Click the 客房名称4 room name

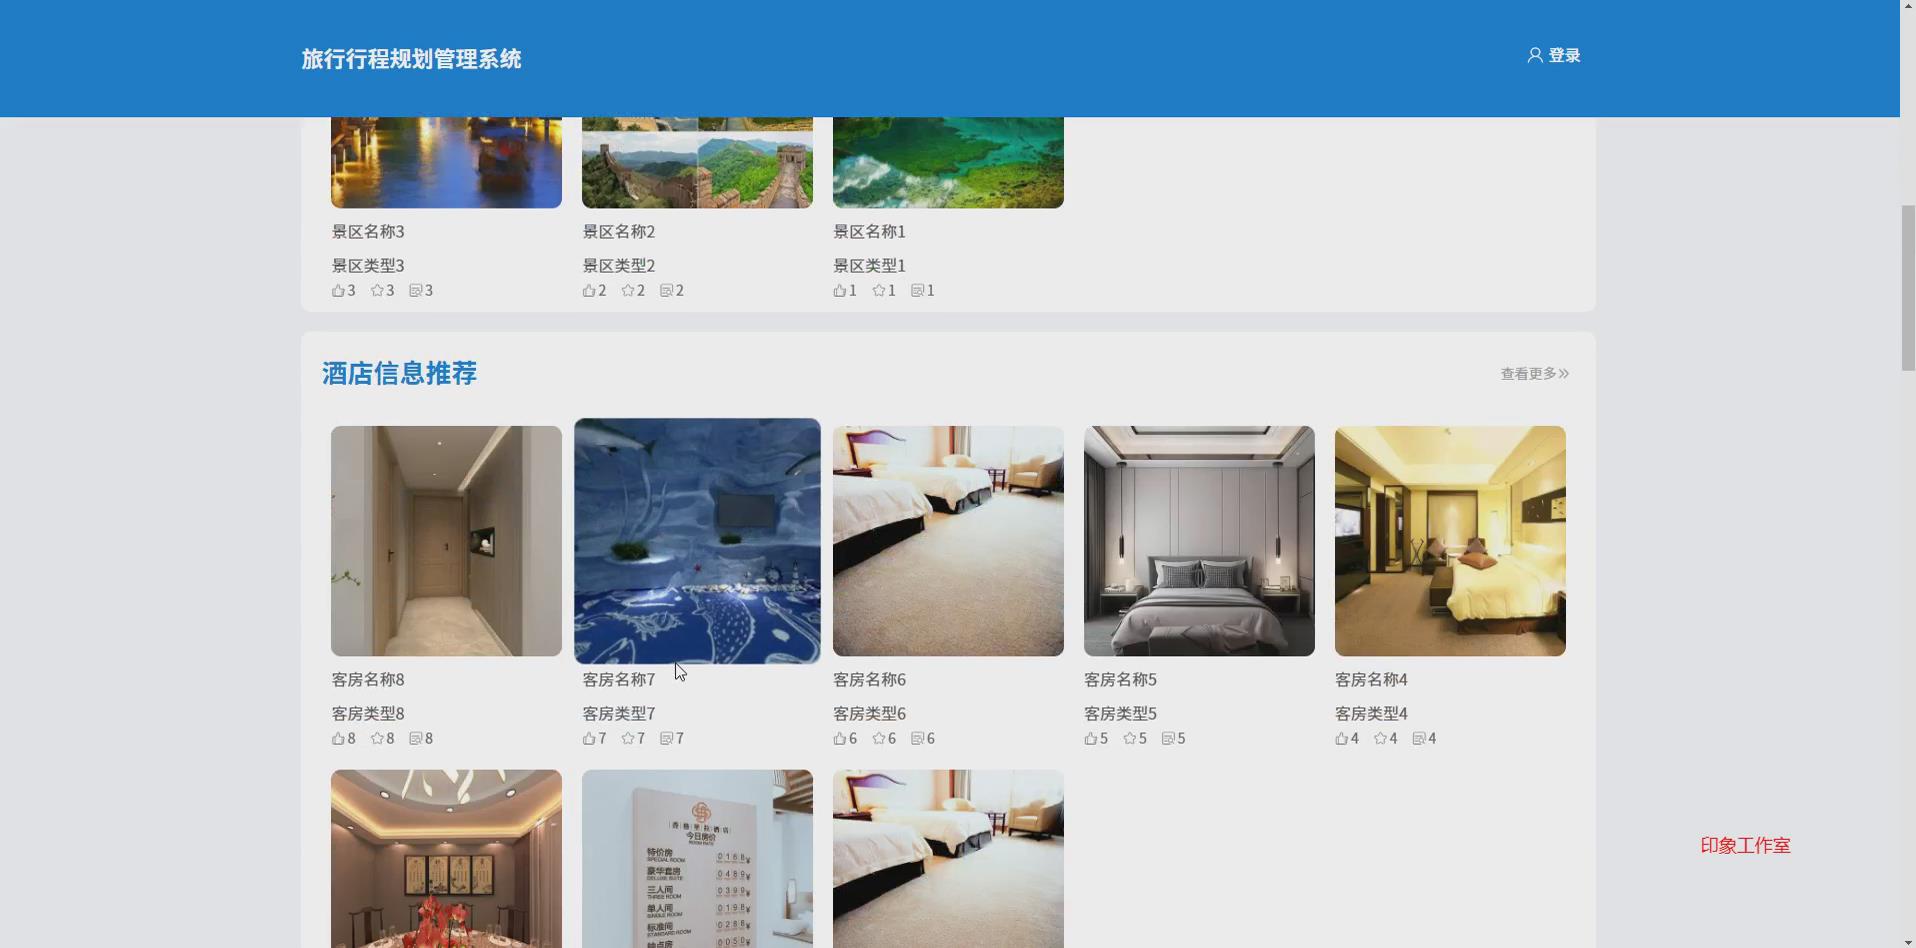[1372, 680]
